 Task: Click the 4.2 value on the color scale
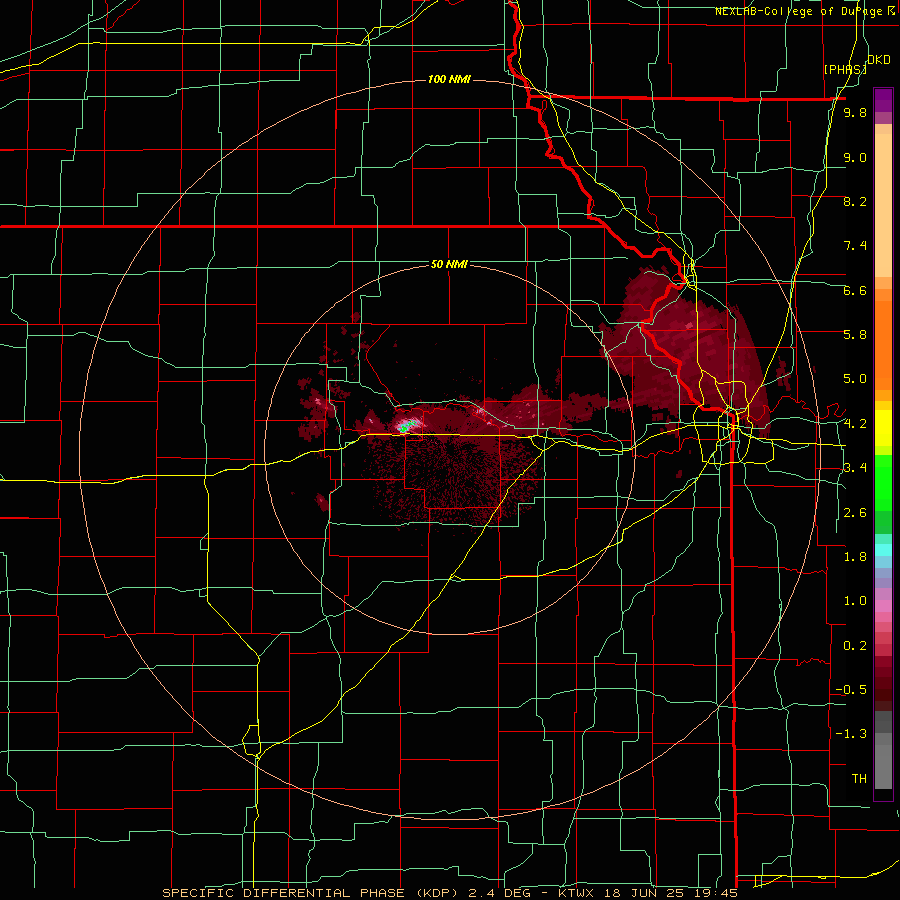855,423
